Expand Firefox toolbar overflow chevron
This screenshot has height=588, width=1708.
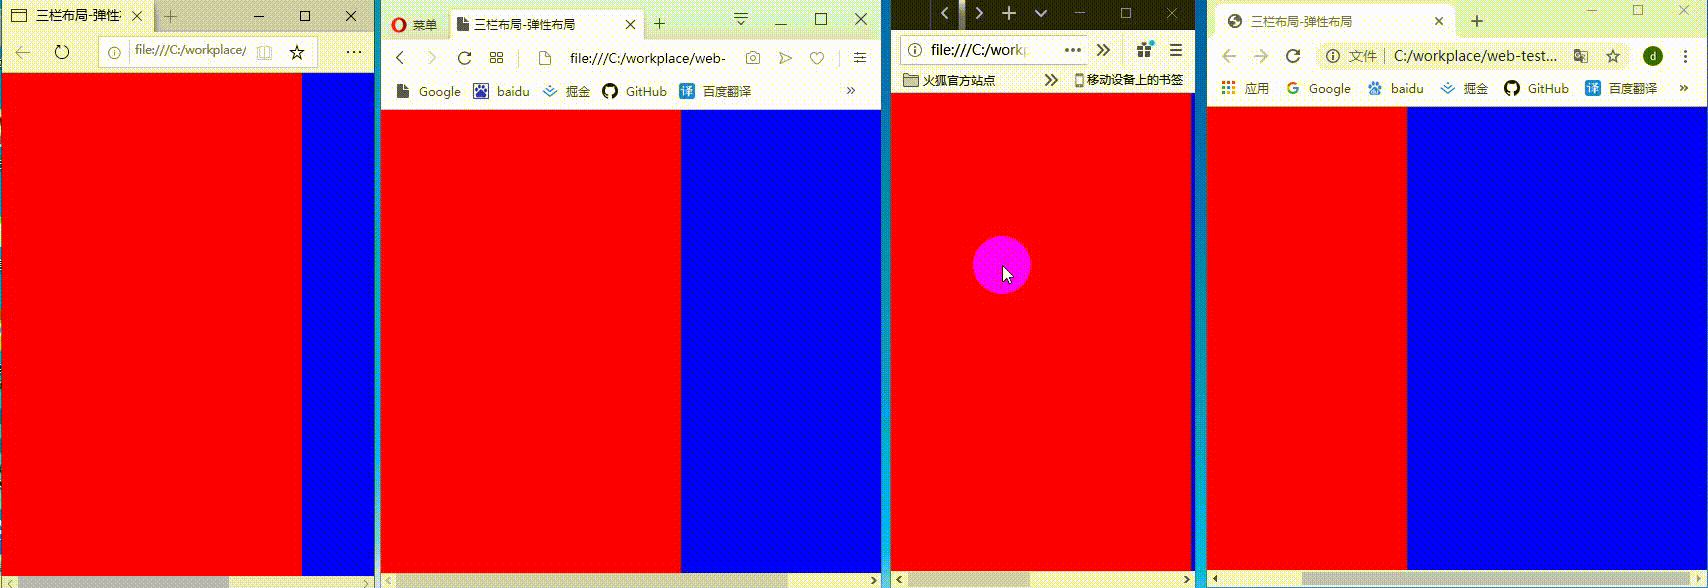1103,50
